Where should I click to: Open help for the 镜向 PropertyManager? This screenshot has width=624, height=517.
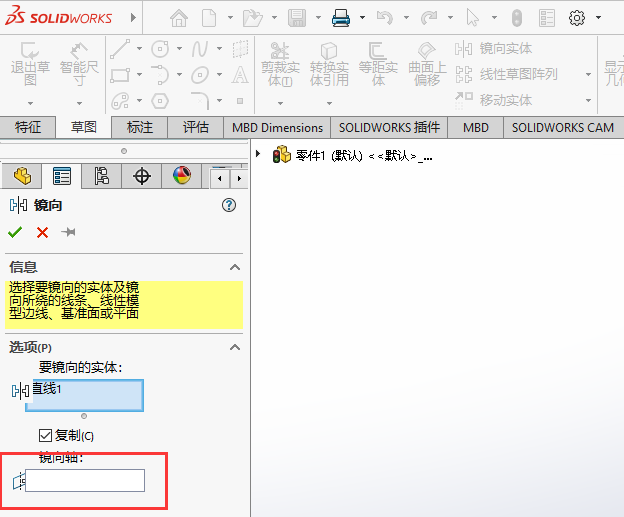[x=229, y=205]
